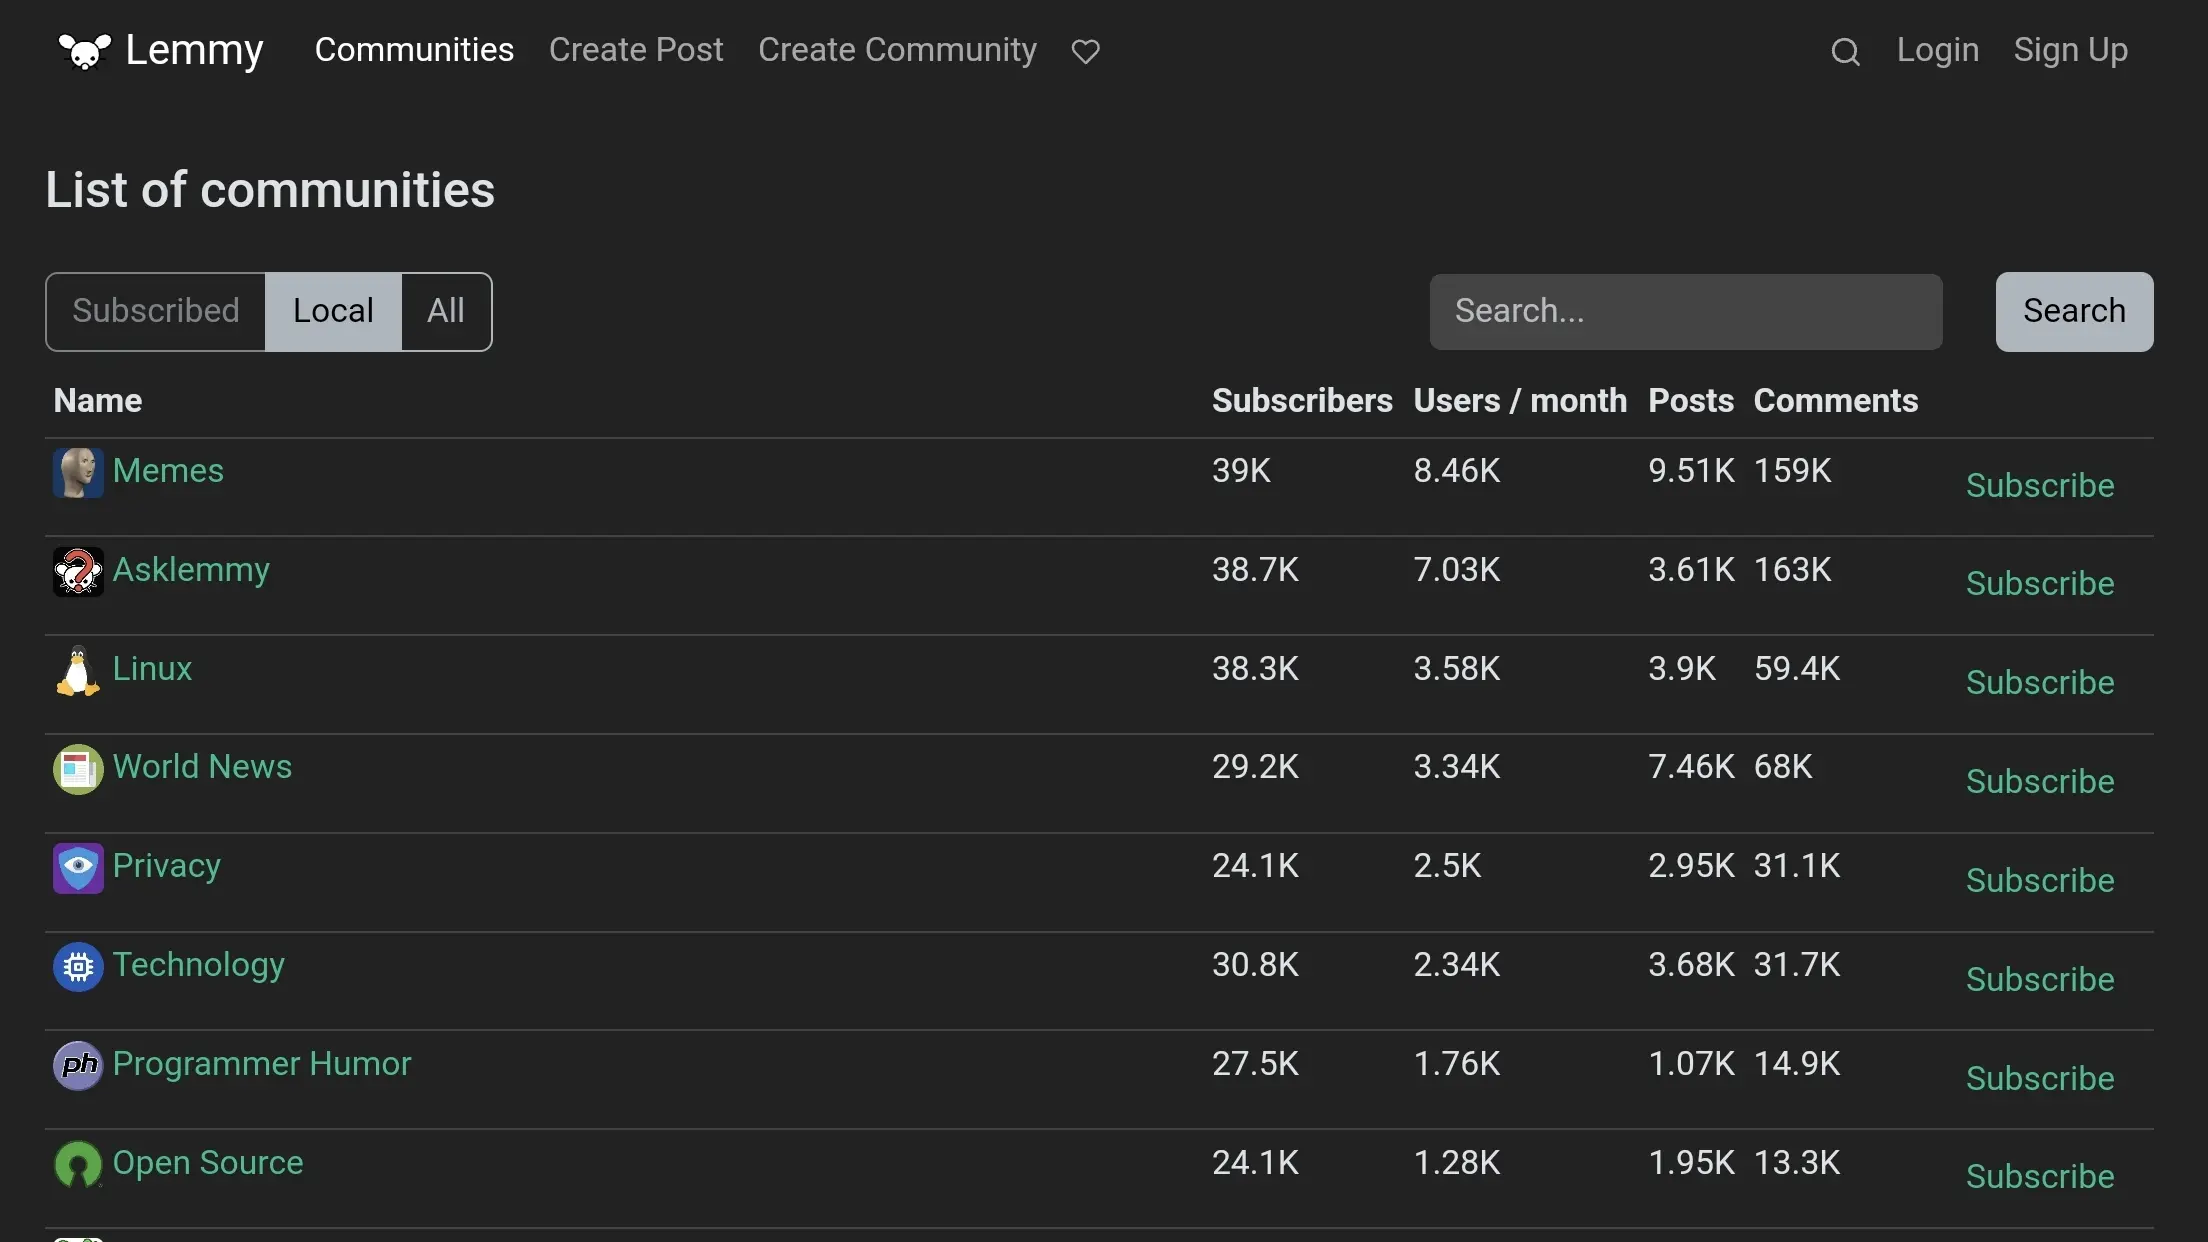Open the Sign Up page
This screenshot has width=2208, height=1242.
[2070, 50]
